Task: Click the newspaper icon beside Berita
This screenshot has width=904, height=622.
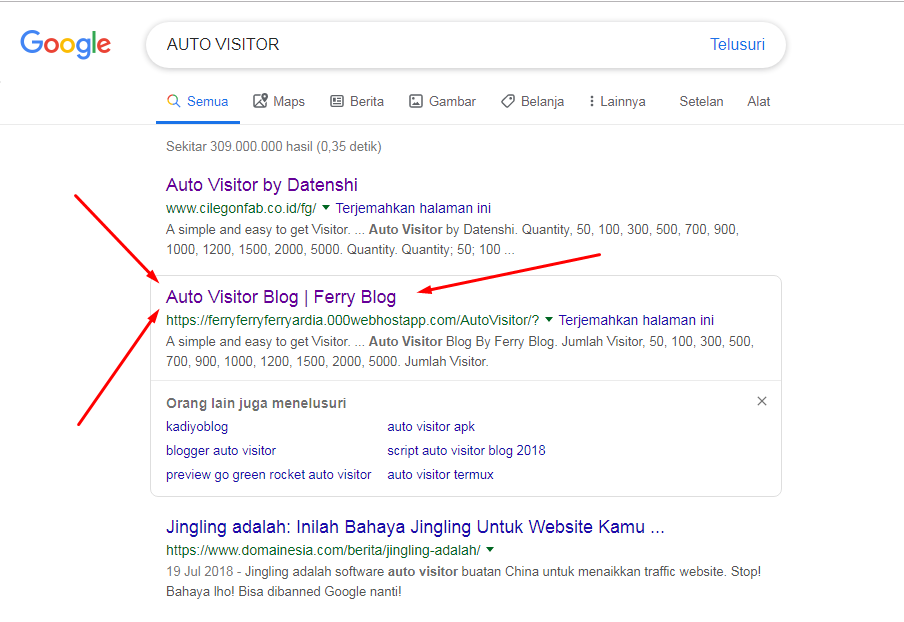Action: (x=337, y=101)
